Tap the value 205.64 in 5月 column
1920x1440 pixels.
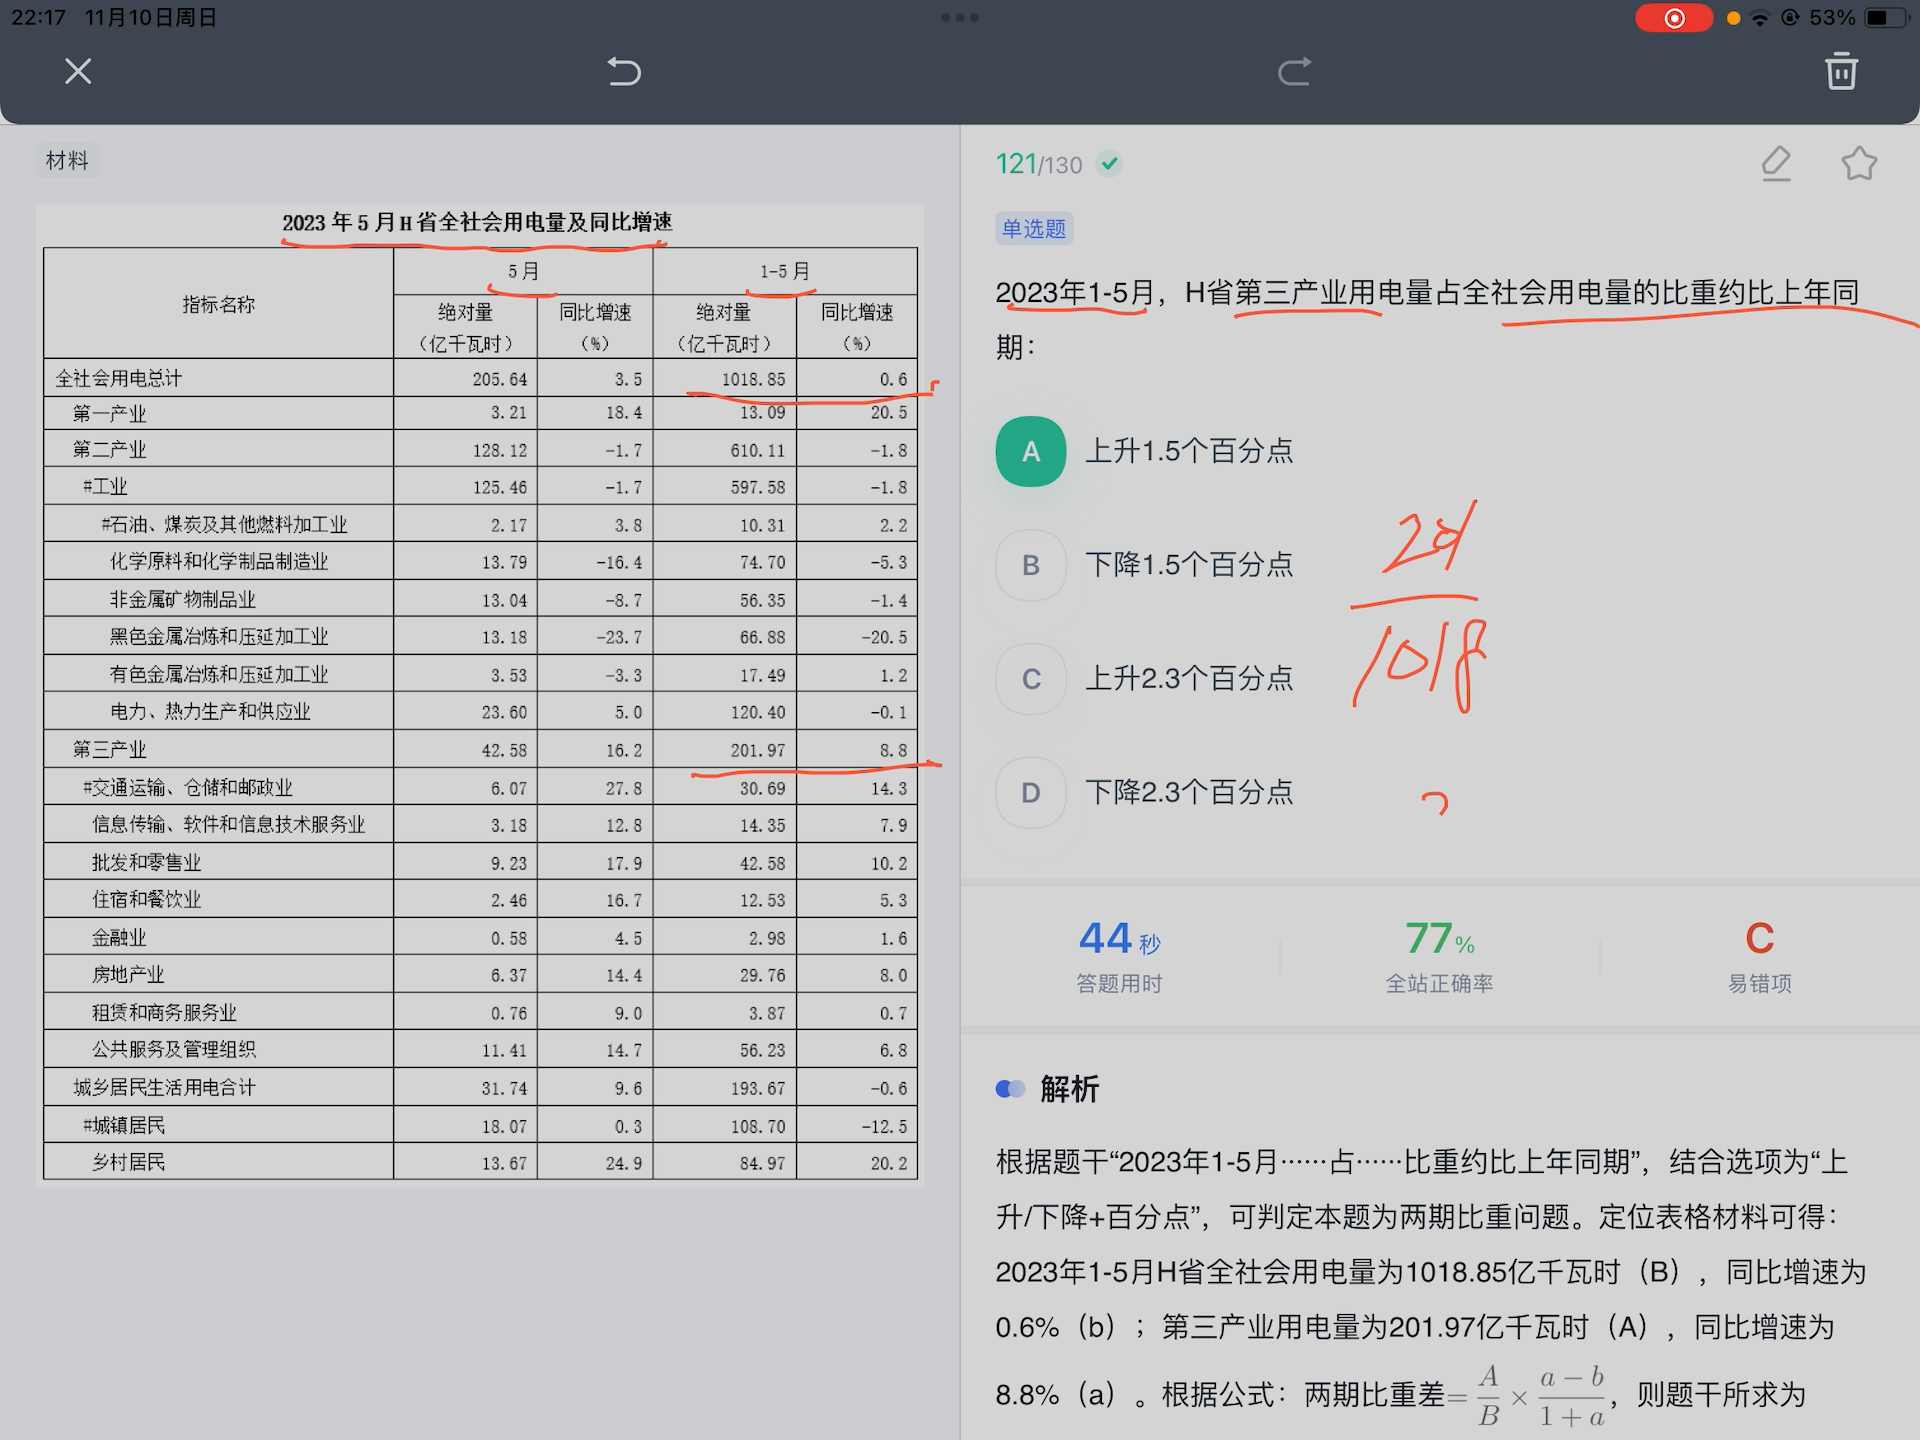[499, 380]
